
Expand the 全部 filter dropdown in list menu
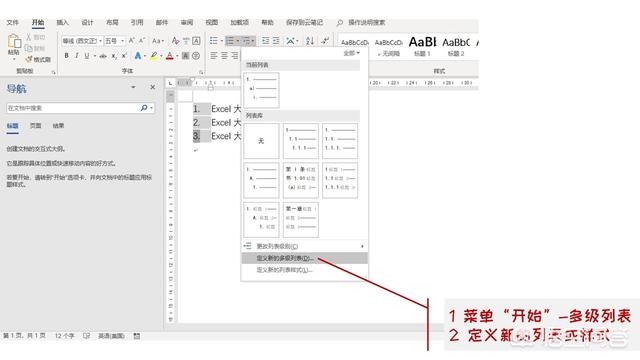(x=351, y=53)
